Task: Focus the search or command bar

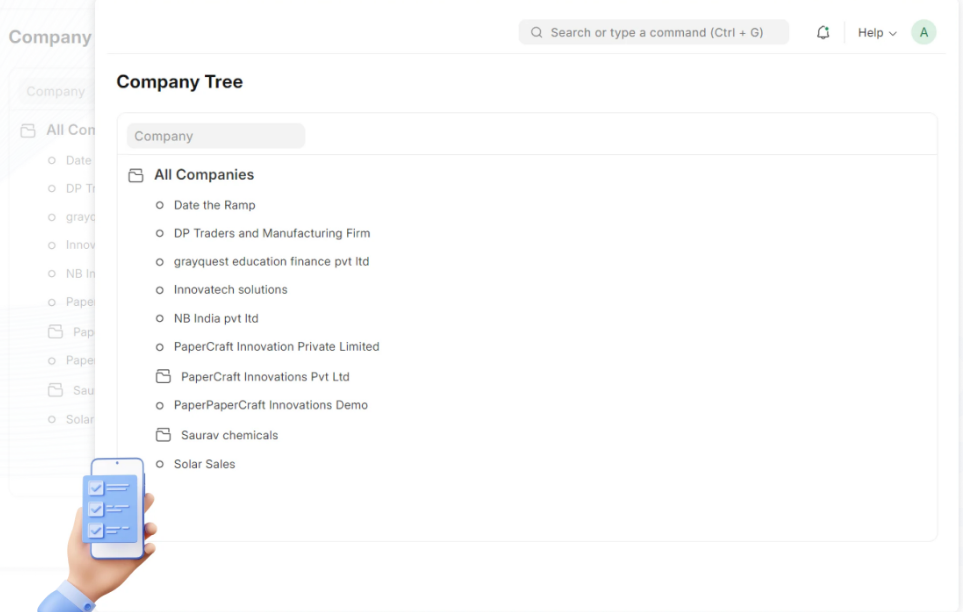Action: [656, 33]
